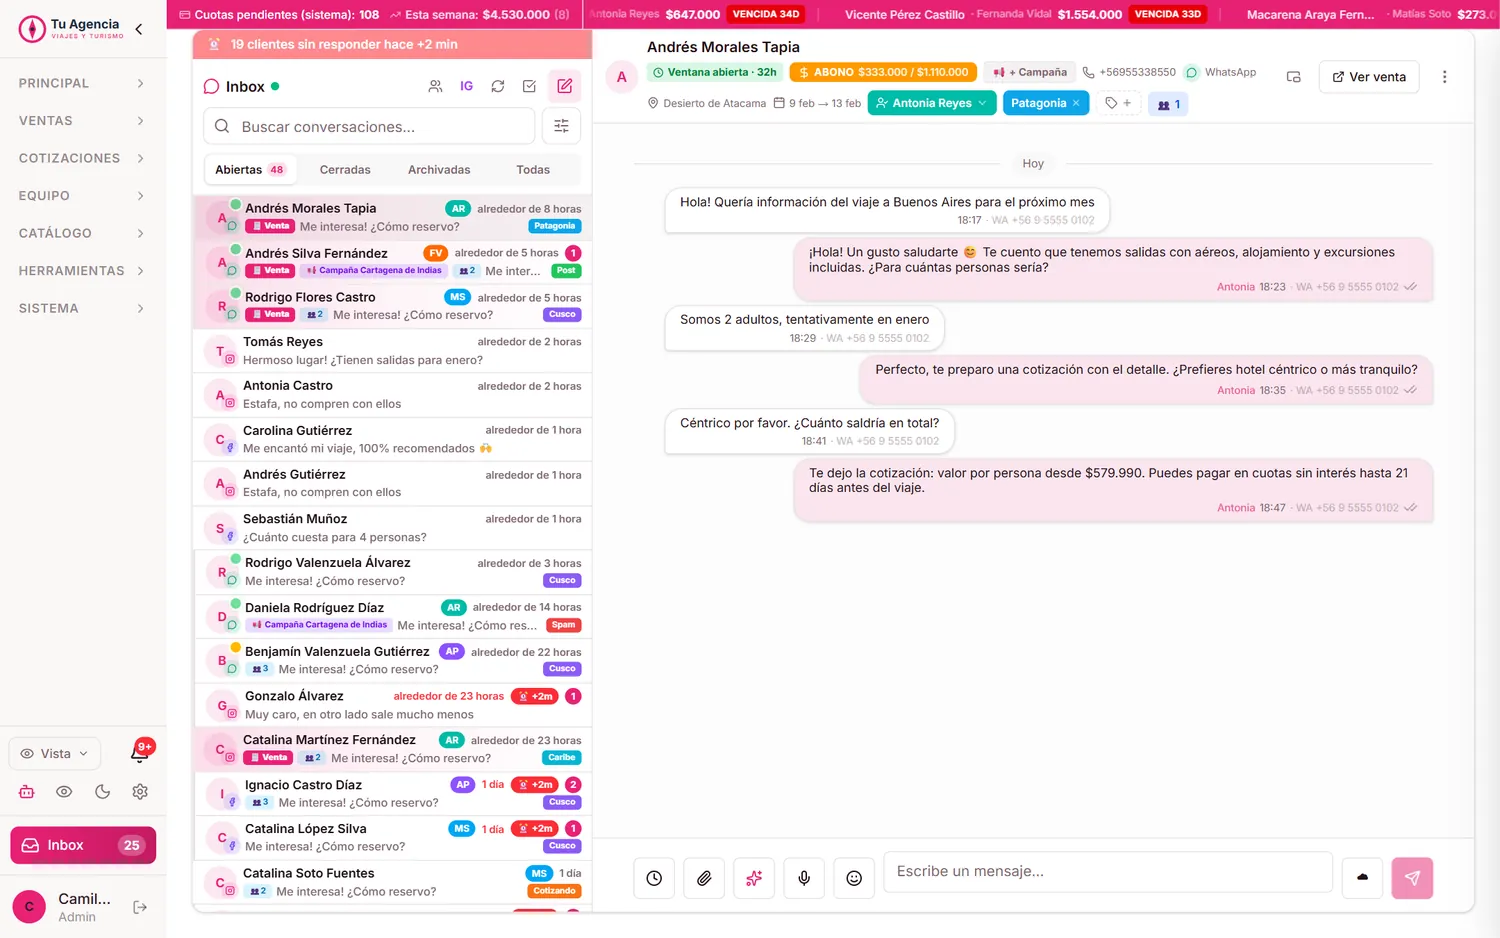This screenshot has height=938, width=1500.
Task: Click the Tu Agencia logo
Action: click(x=70, y=29)
